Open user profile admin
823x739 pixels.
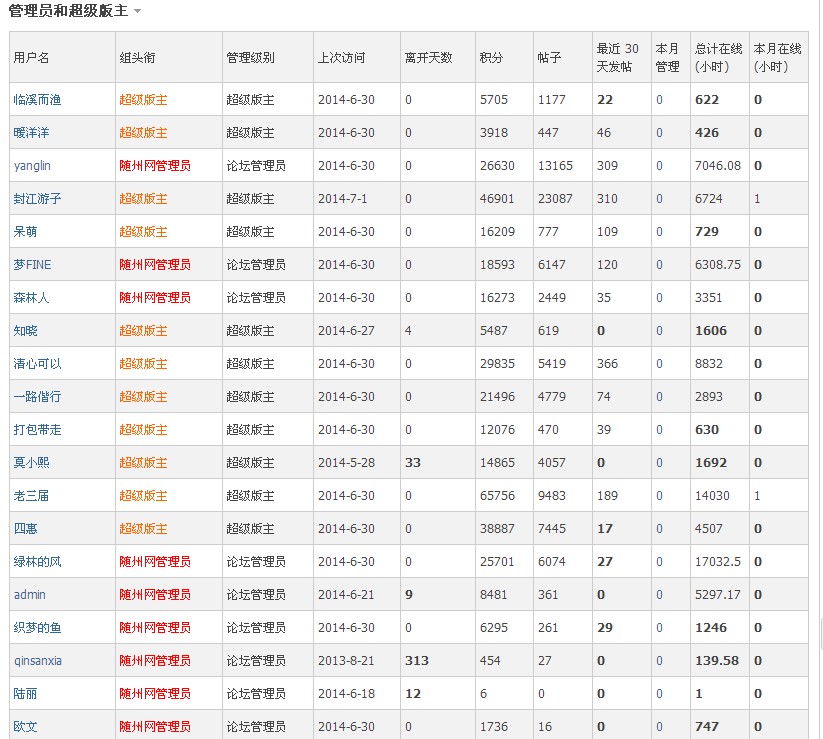pos(30,595)
